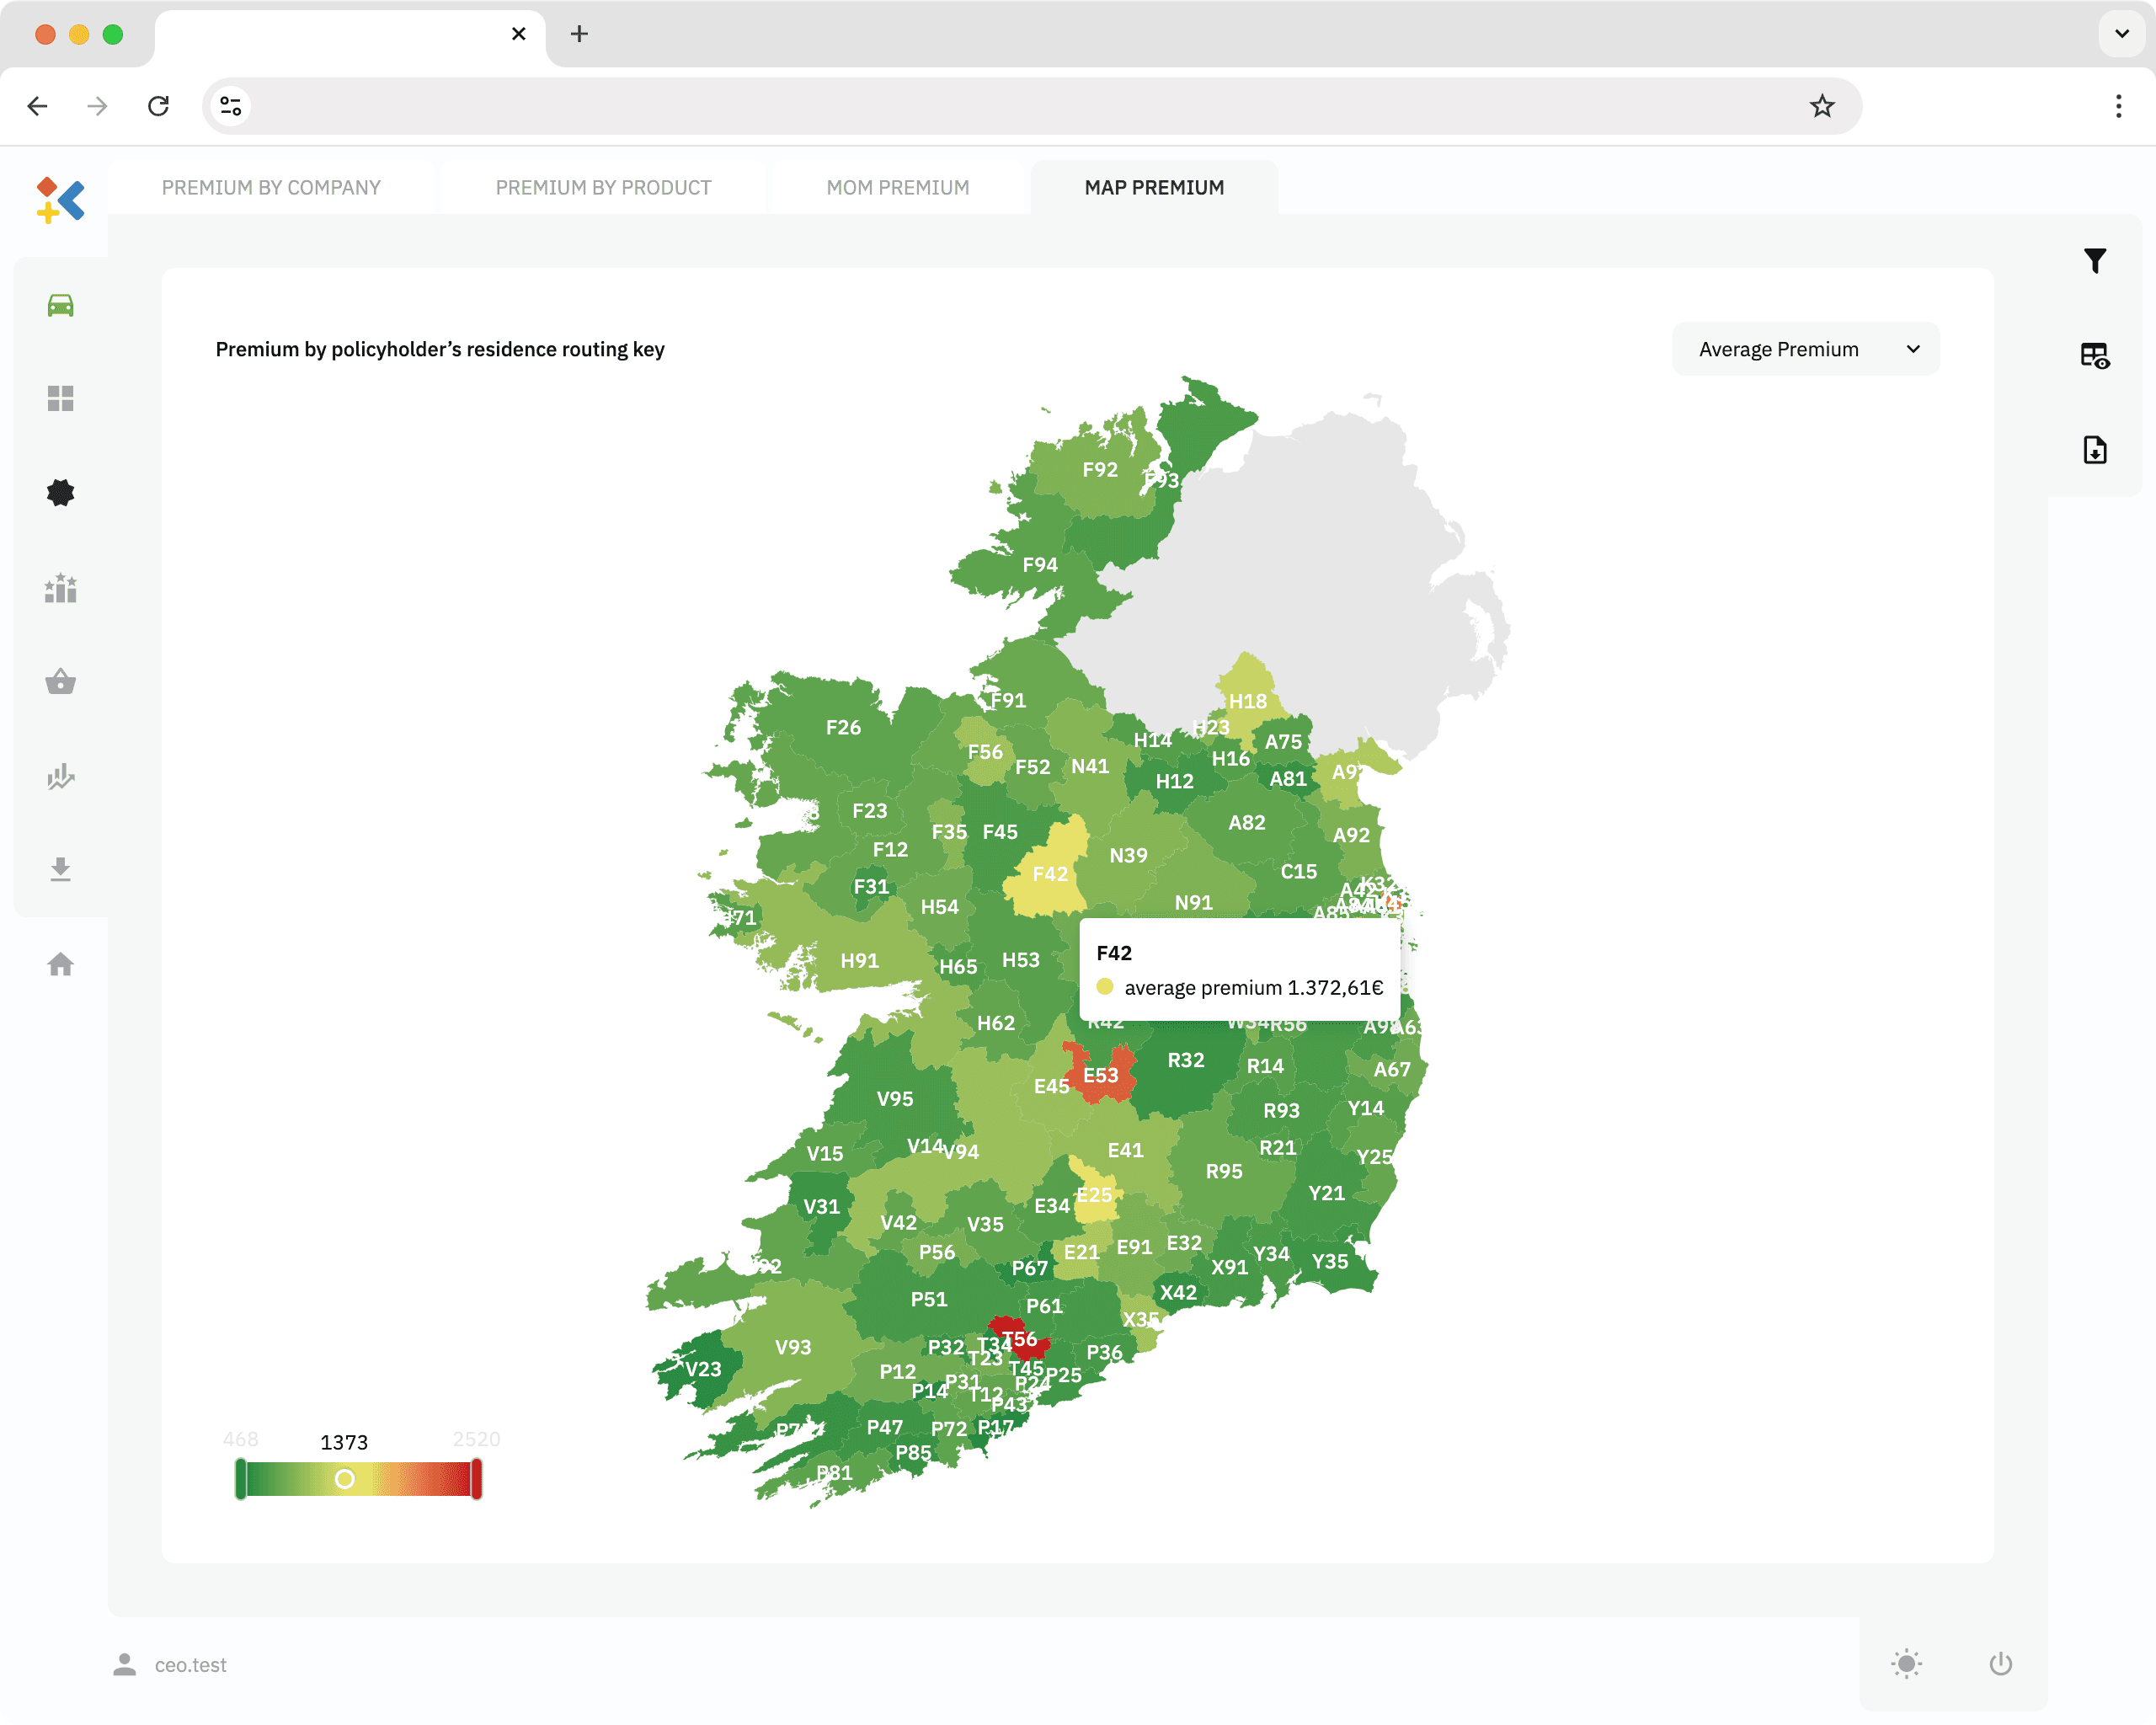The image size is (2156, 1725).
Task: Expand the browser tab search chevron
Action: [2121, 34]
